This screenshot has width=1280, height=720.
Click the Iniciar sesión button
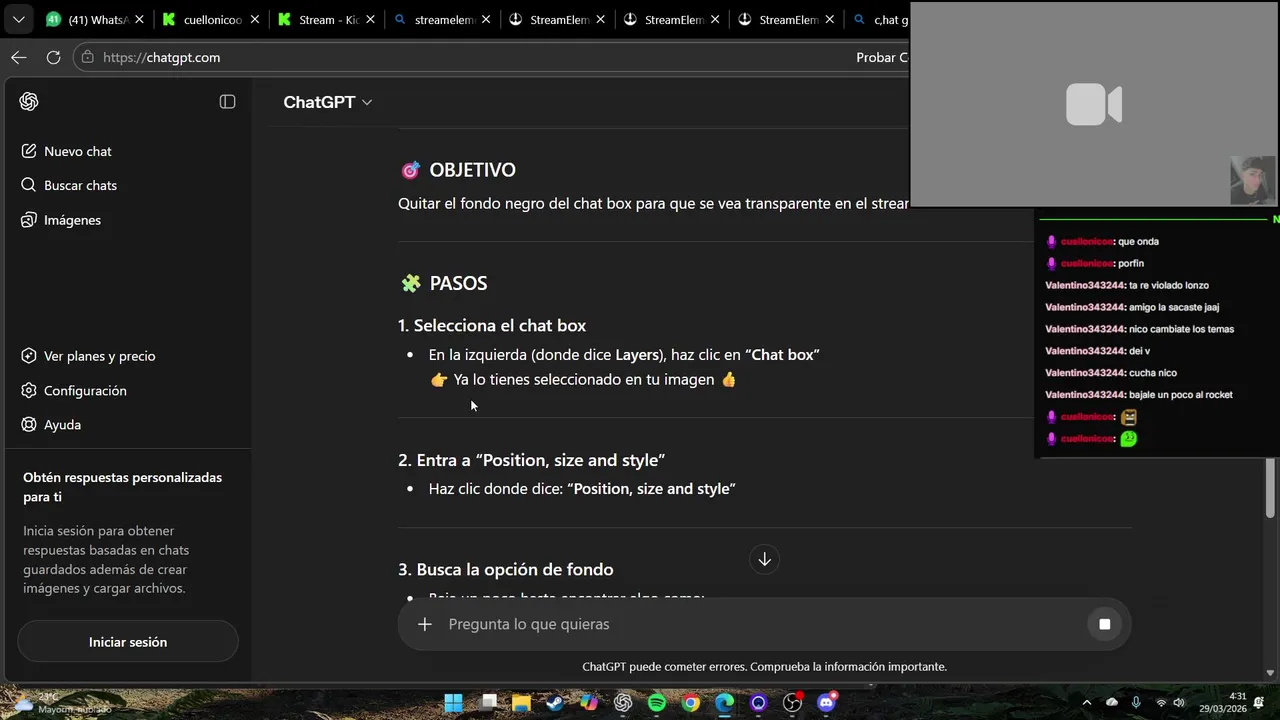pos(128,642)
